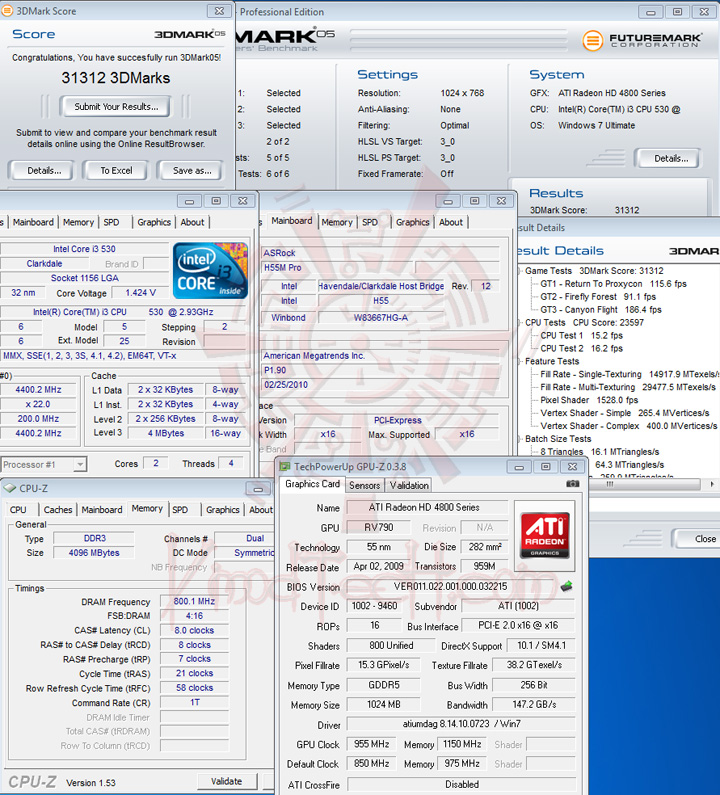Open the Processor #1 selection dropdown
This screenshot has height=795, width=720.
click(80, 464)
